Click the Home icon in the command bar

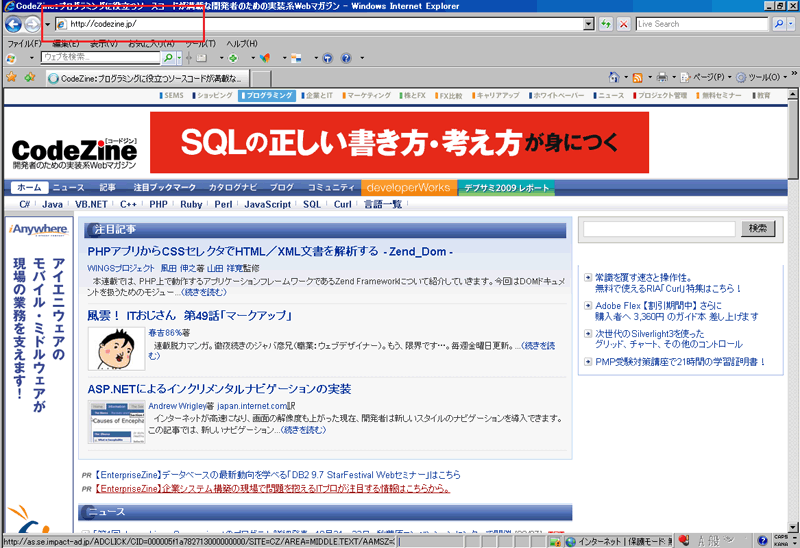click(614, 78)
